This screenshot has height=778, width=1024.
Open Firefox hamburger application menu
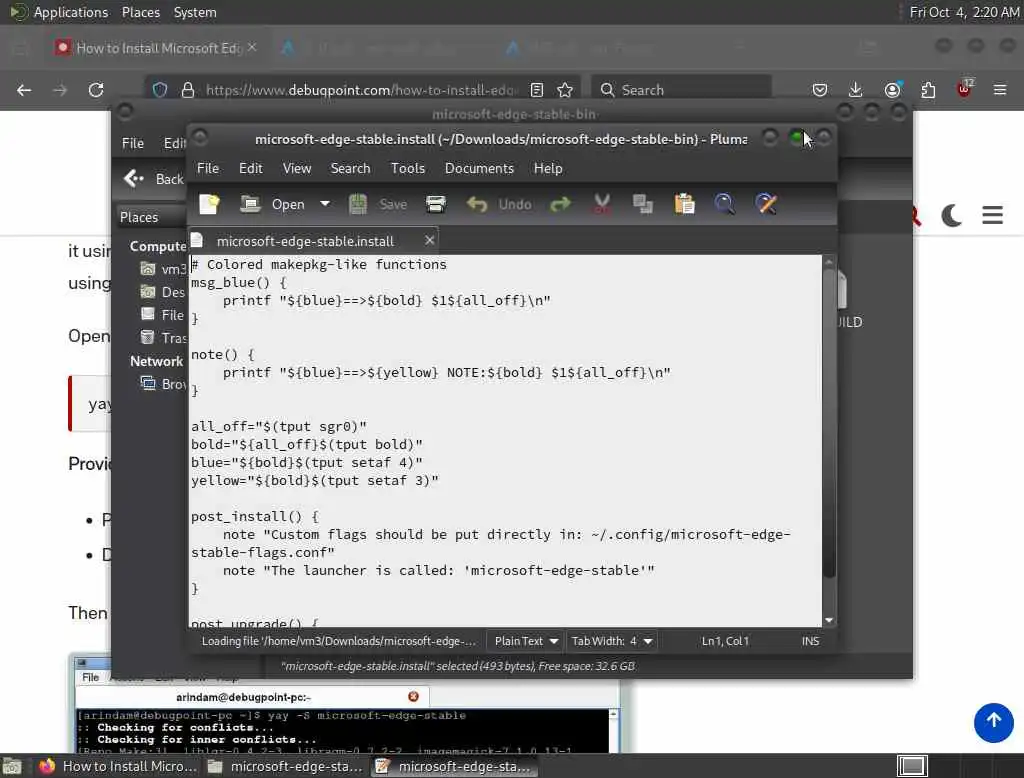[1000, 90]
